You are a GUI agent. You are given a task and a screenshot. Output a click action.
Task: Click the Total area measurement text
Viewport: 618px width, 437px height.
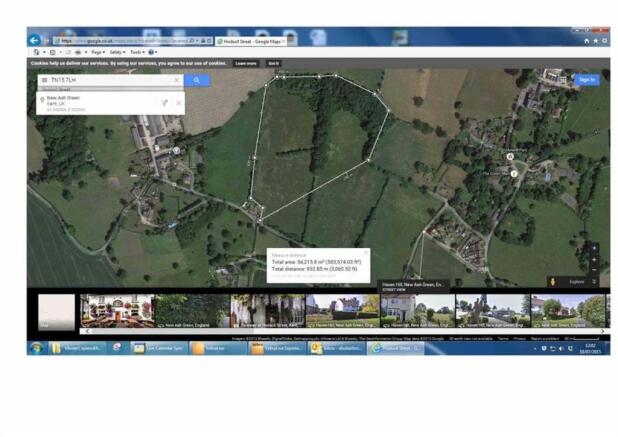coord(316,262)
